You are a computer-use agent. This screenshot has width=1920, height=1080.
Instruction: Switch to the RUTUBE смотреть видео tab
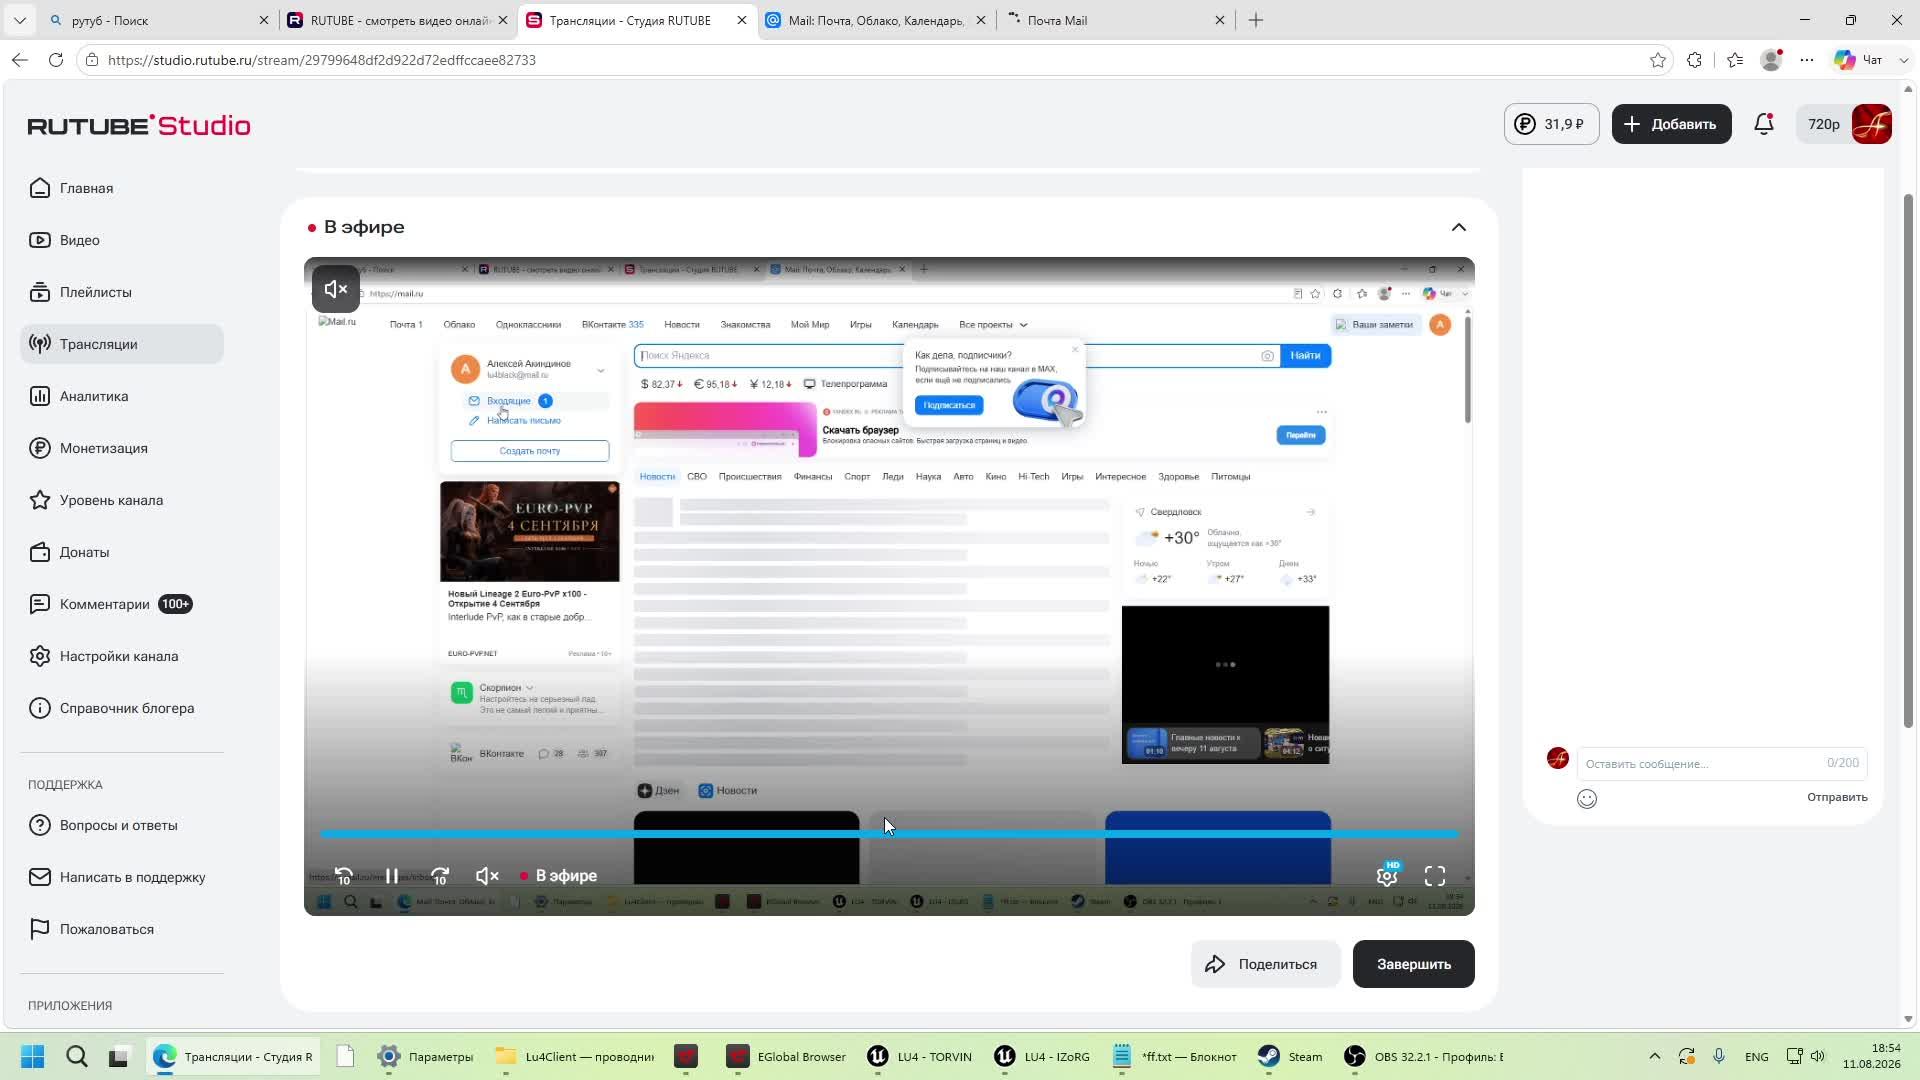(397, 20)
